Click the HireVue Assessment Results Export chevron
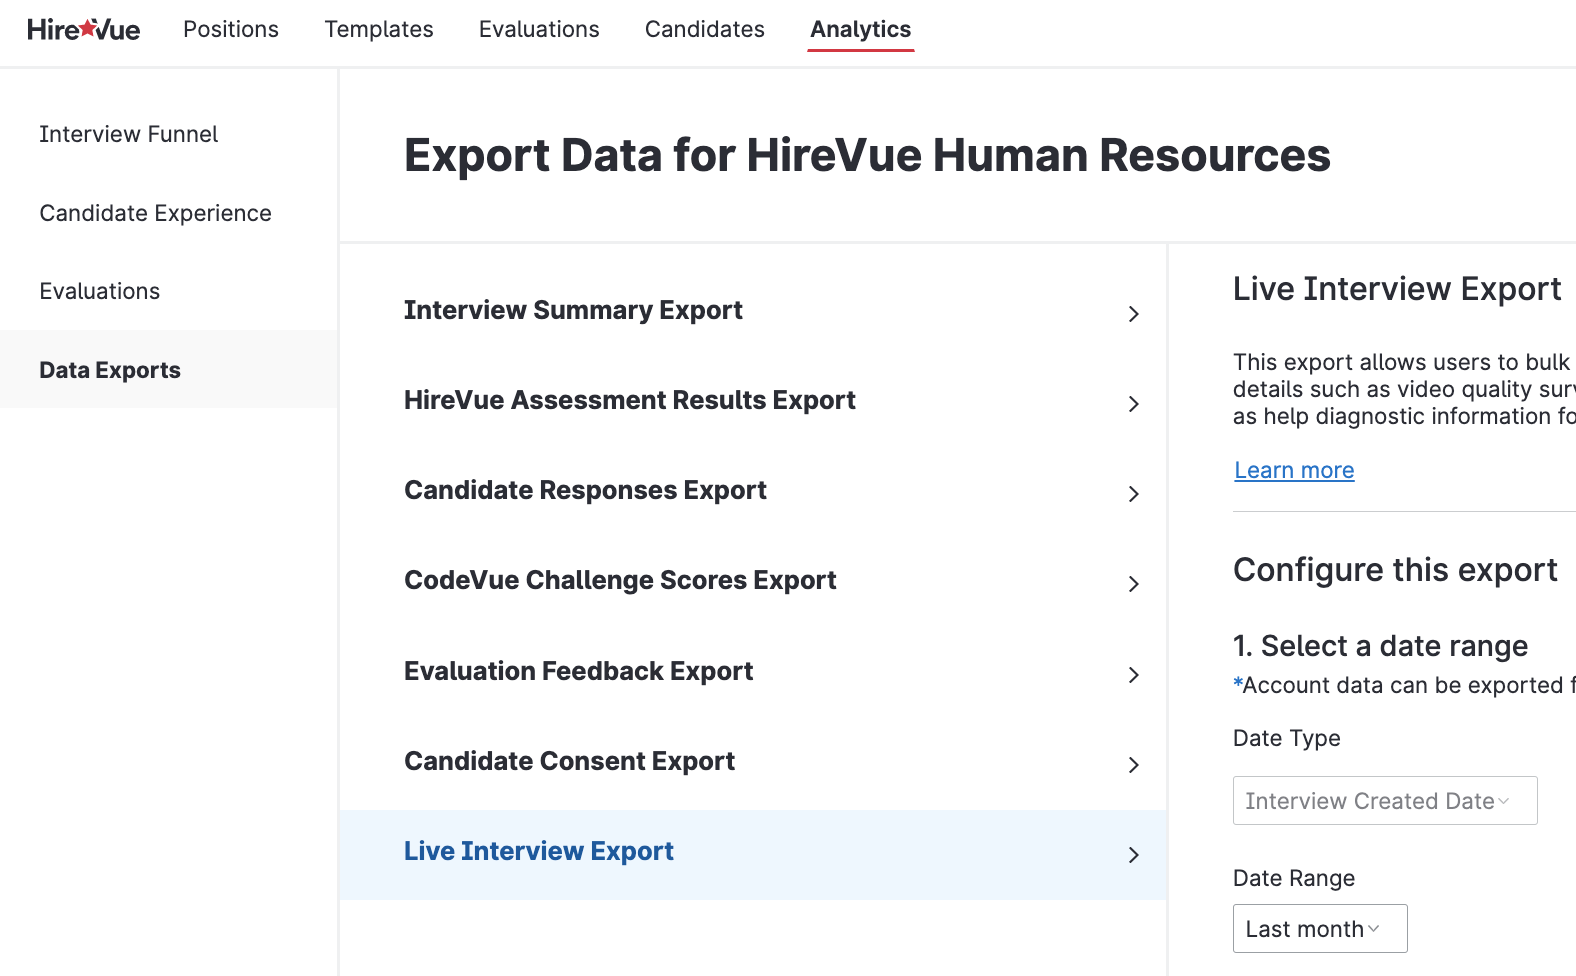The width and height of the screenshot is (1576, 976). pos(1133,404)
